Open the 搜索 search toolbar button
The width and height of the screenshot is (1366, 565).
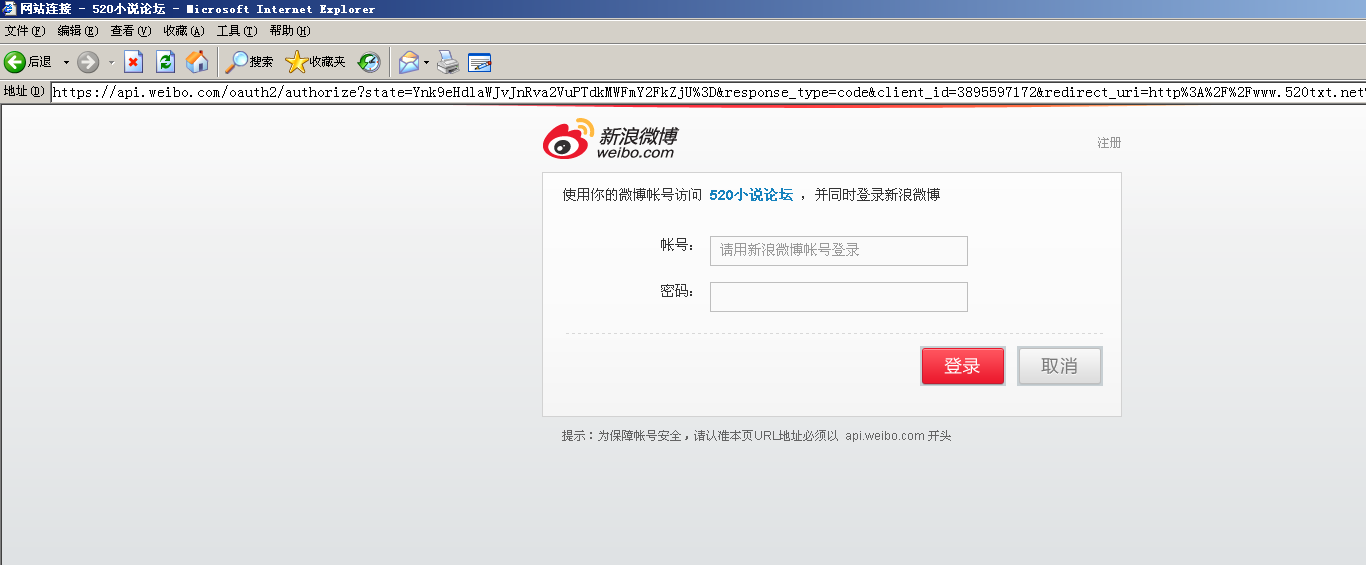[x=249, y=62]
